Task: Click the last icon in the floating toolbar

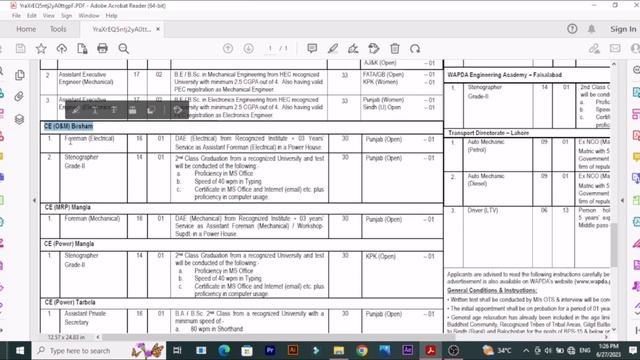Action: [x=178, y=110]
